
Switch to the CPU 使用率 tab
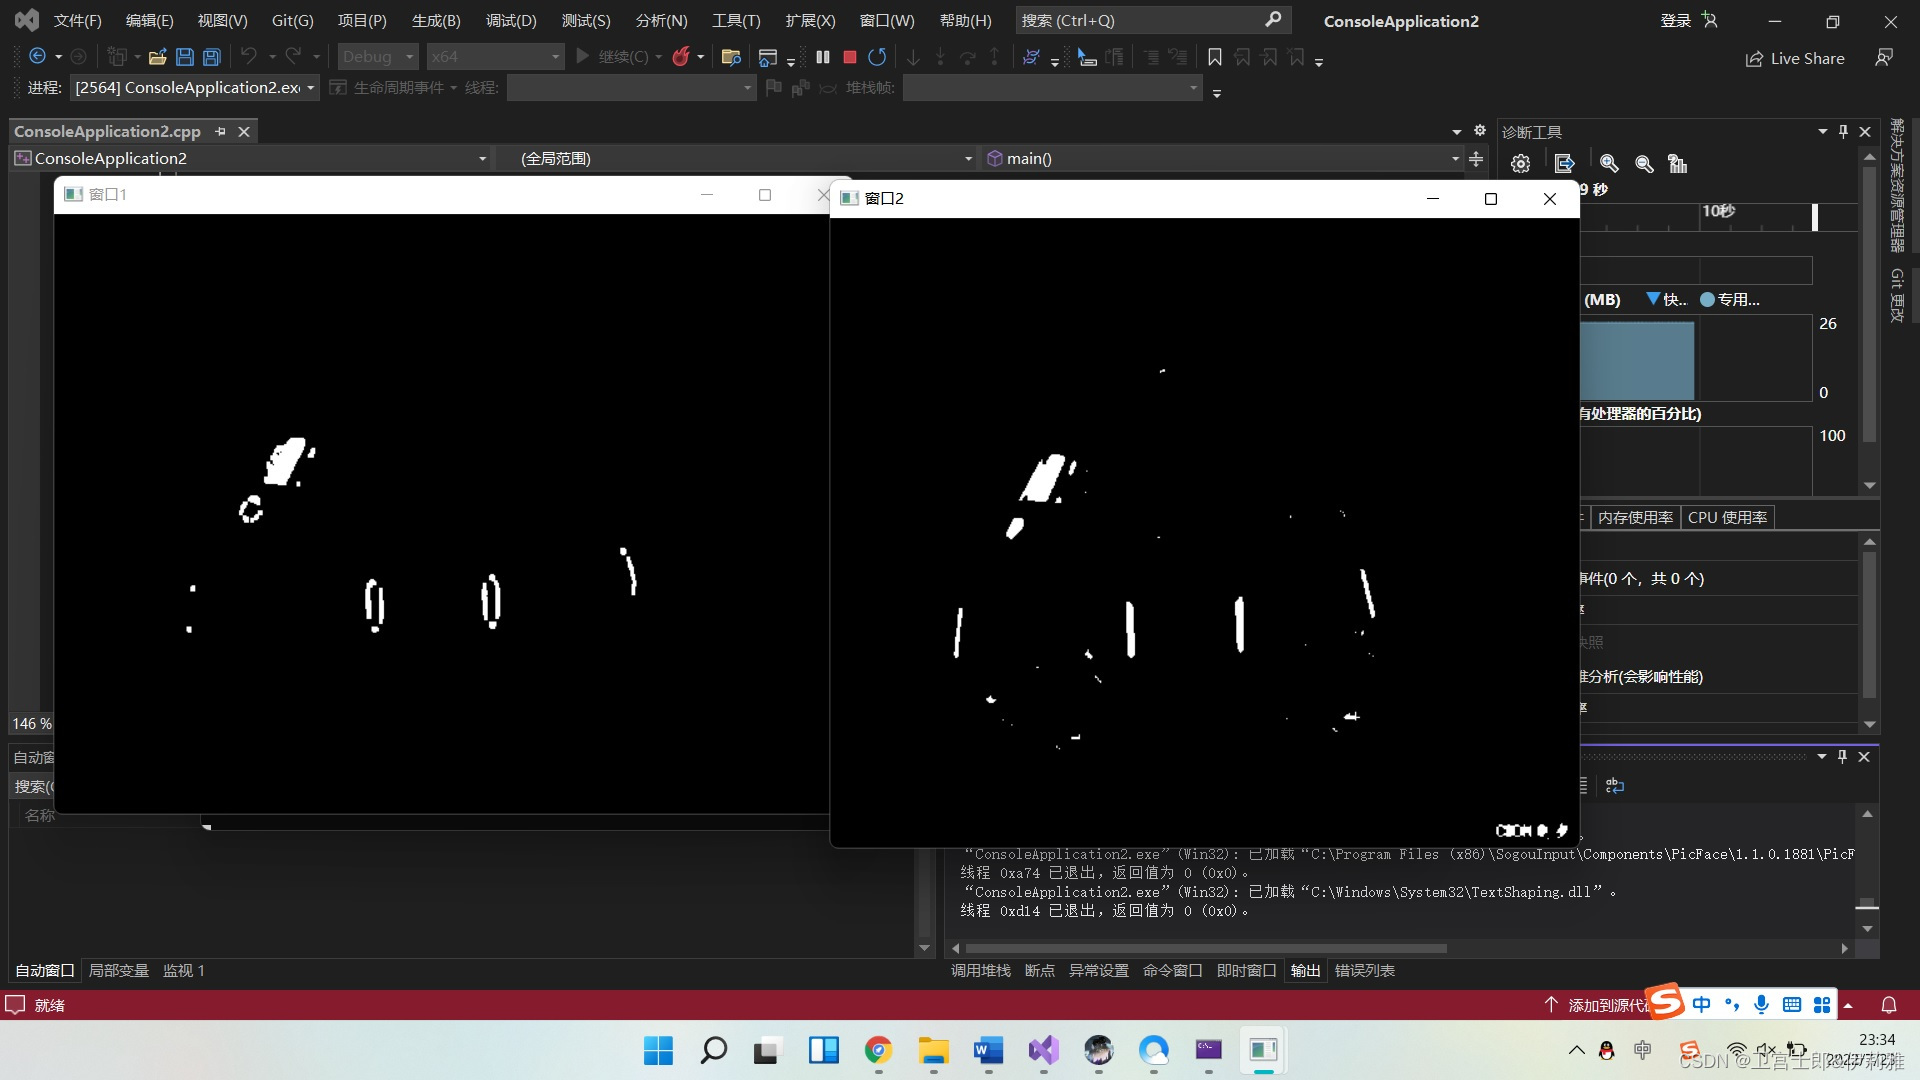click(x=1727, y=517)
